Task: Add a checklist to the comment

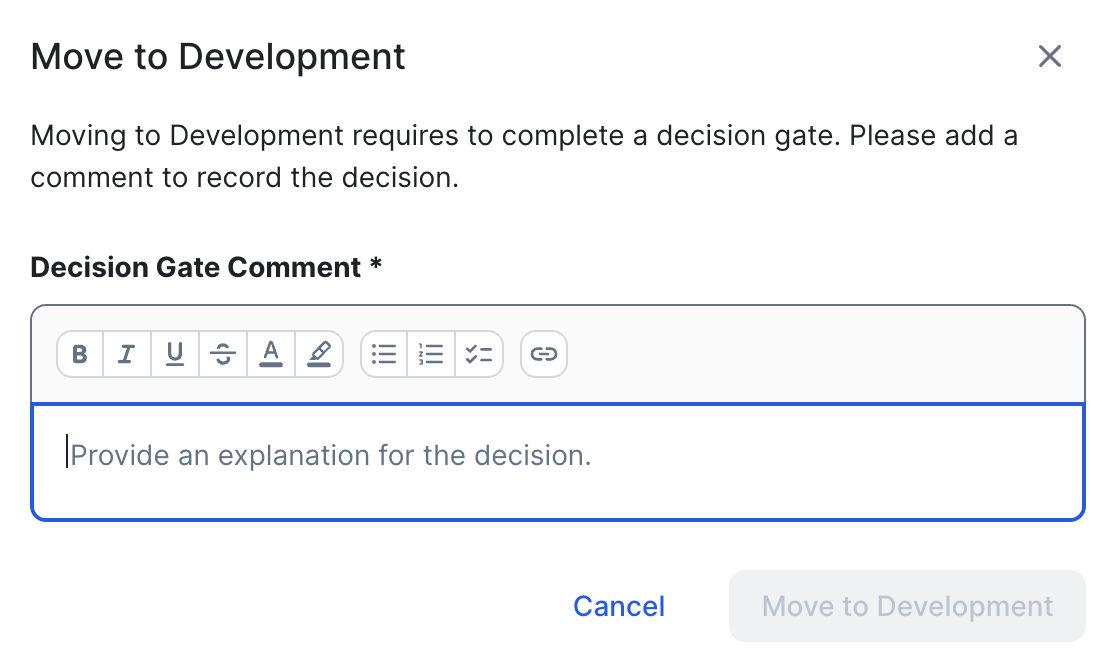Action: point(479,354)
